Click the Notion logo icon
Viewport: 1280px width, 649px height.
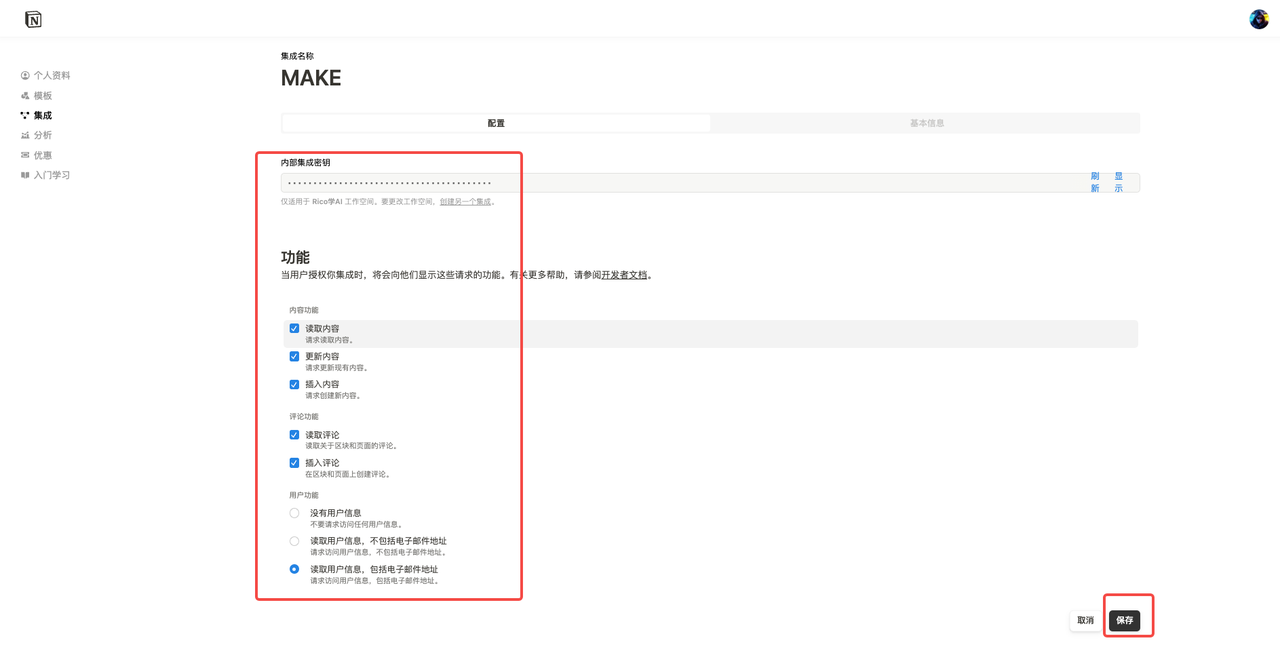tap(33, 19)
